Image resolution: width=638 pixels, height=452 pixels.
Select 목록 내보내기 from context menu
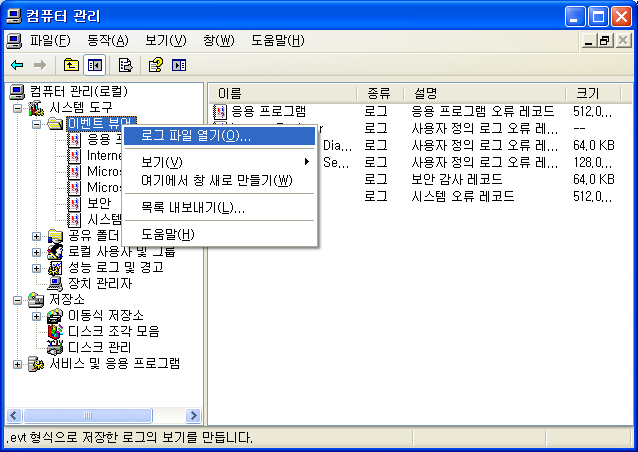(x=192, y=208)
